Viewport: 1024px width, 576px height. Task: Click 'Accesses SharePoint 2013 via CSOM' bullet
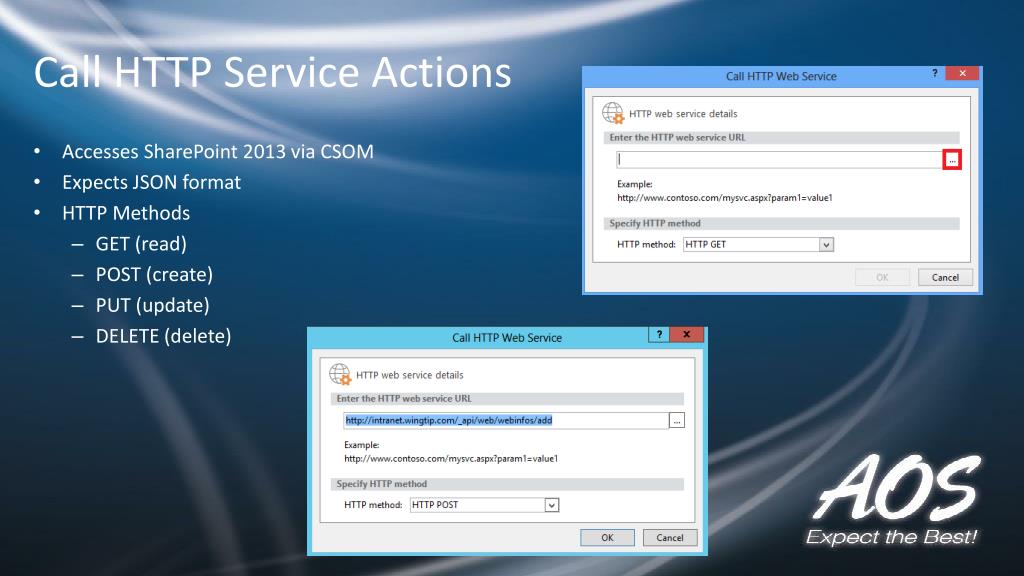[x=217, y=152]
